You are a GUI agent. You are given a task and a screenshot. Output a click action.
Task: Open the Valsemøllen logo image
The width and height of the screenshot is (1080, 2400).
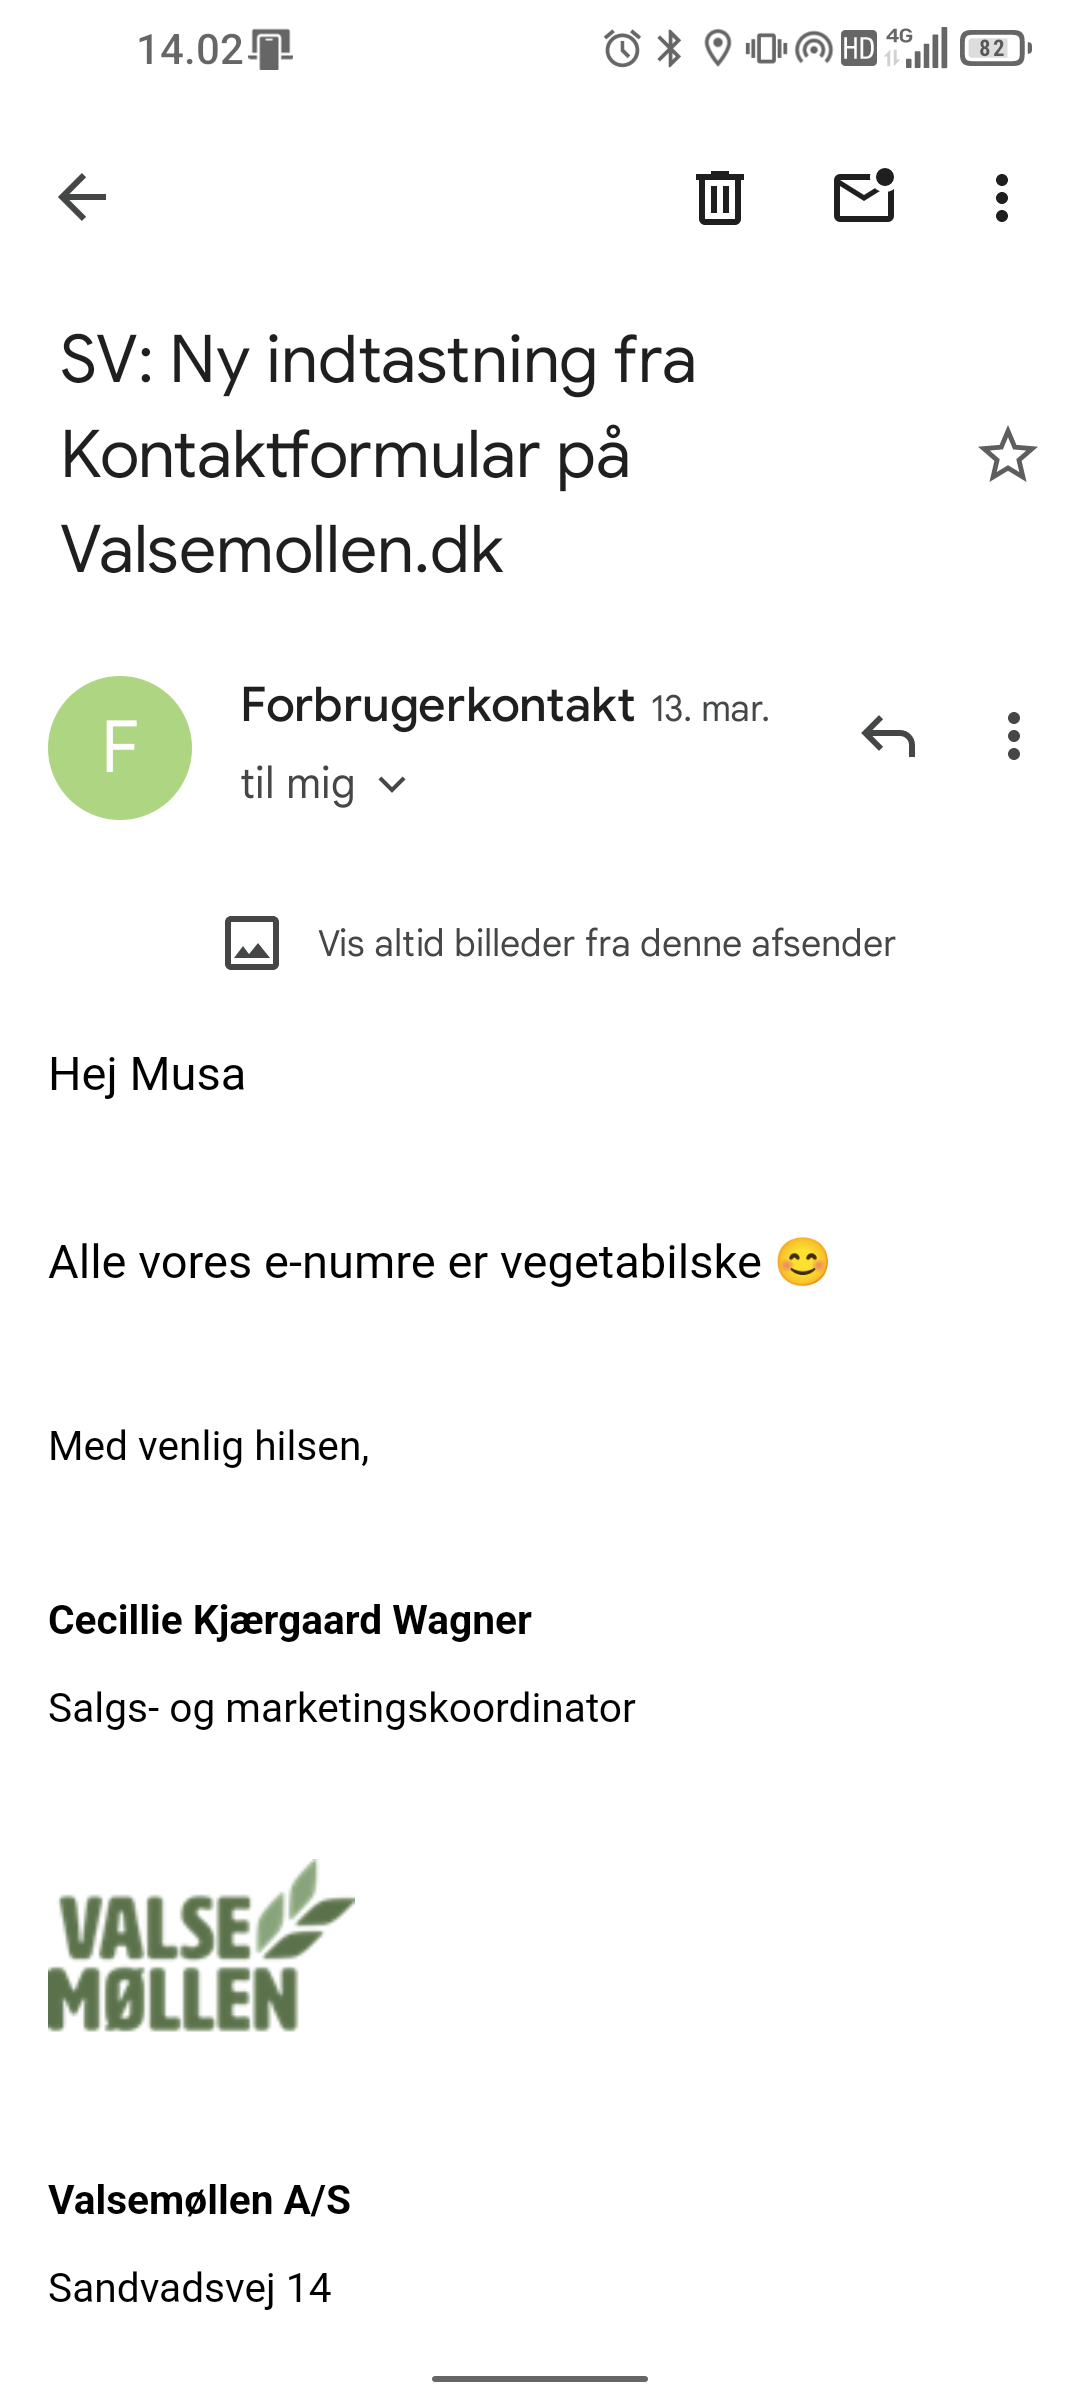[201, 1946]
